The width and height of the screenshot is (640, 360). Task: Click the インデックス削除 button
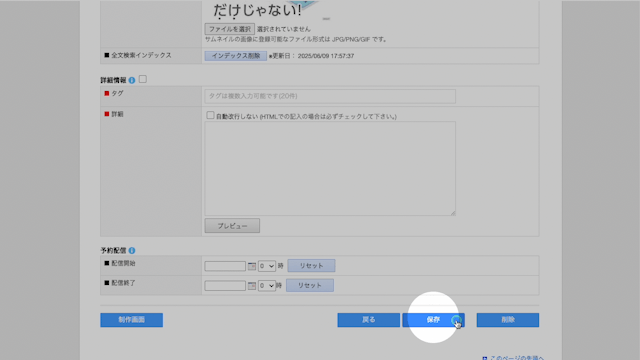pyautogui.click(x=236, y=56)
